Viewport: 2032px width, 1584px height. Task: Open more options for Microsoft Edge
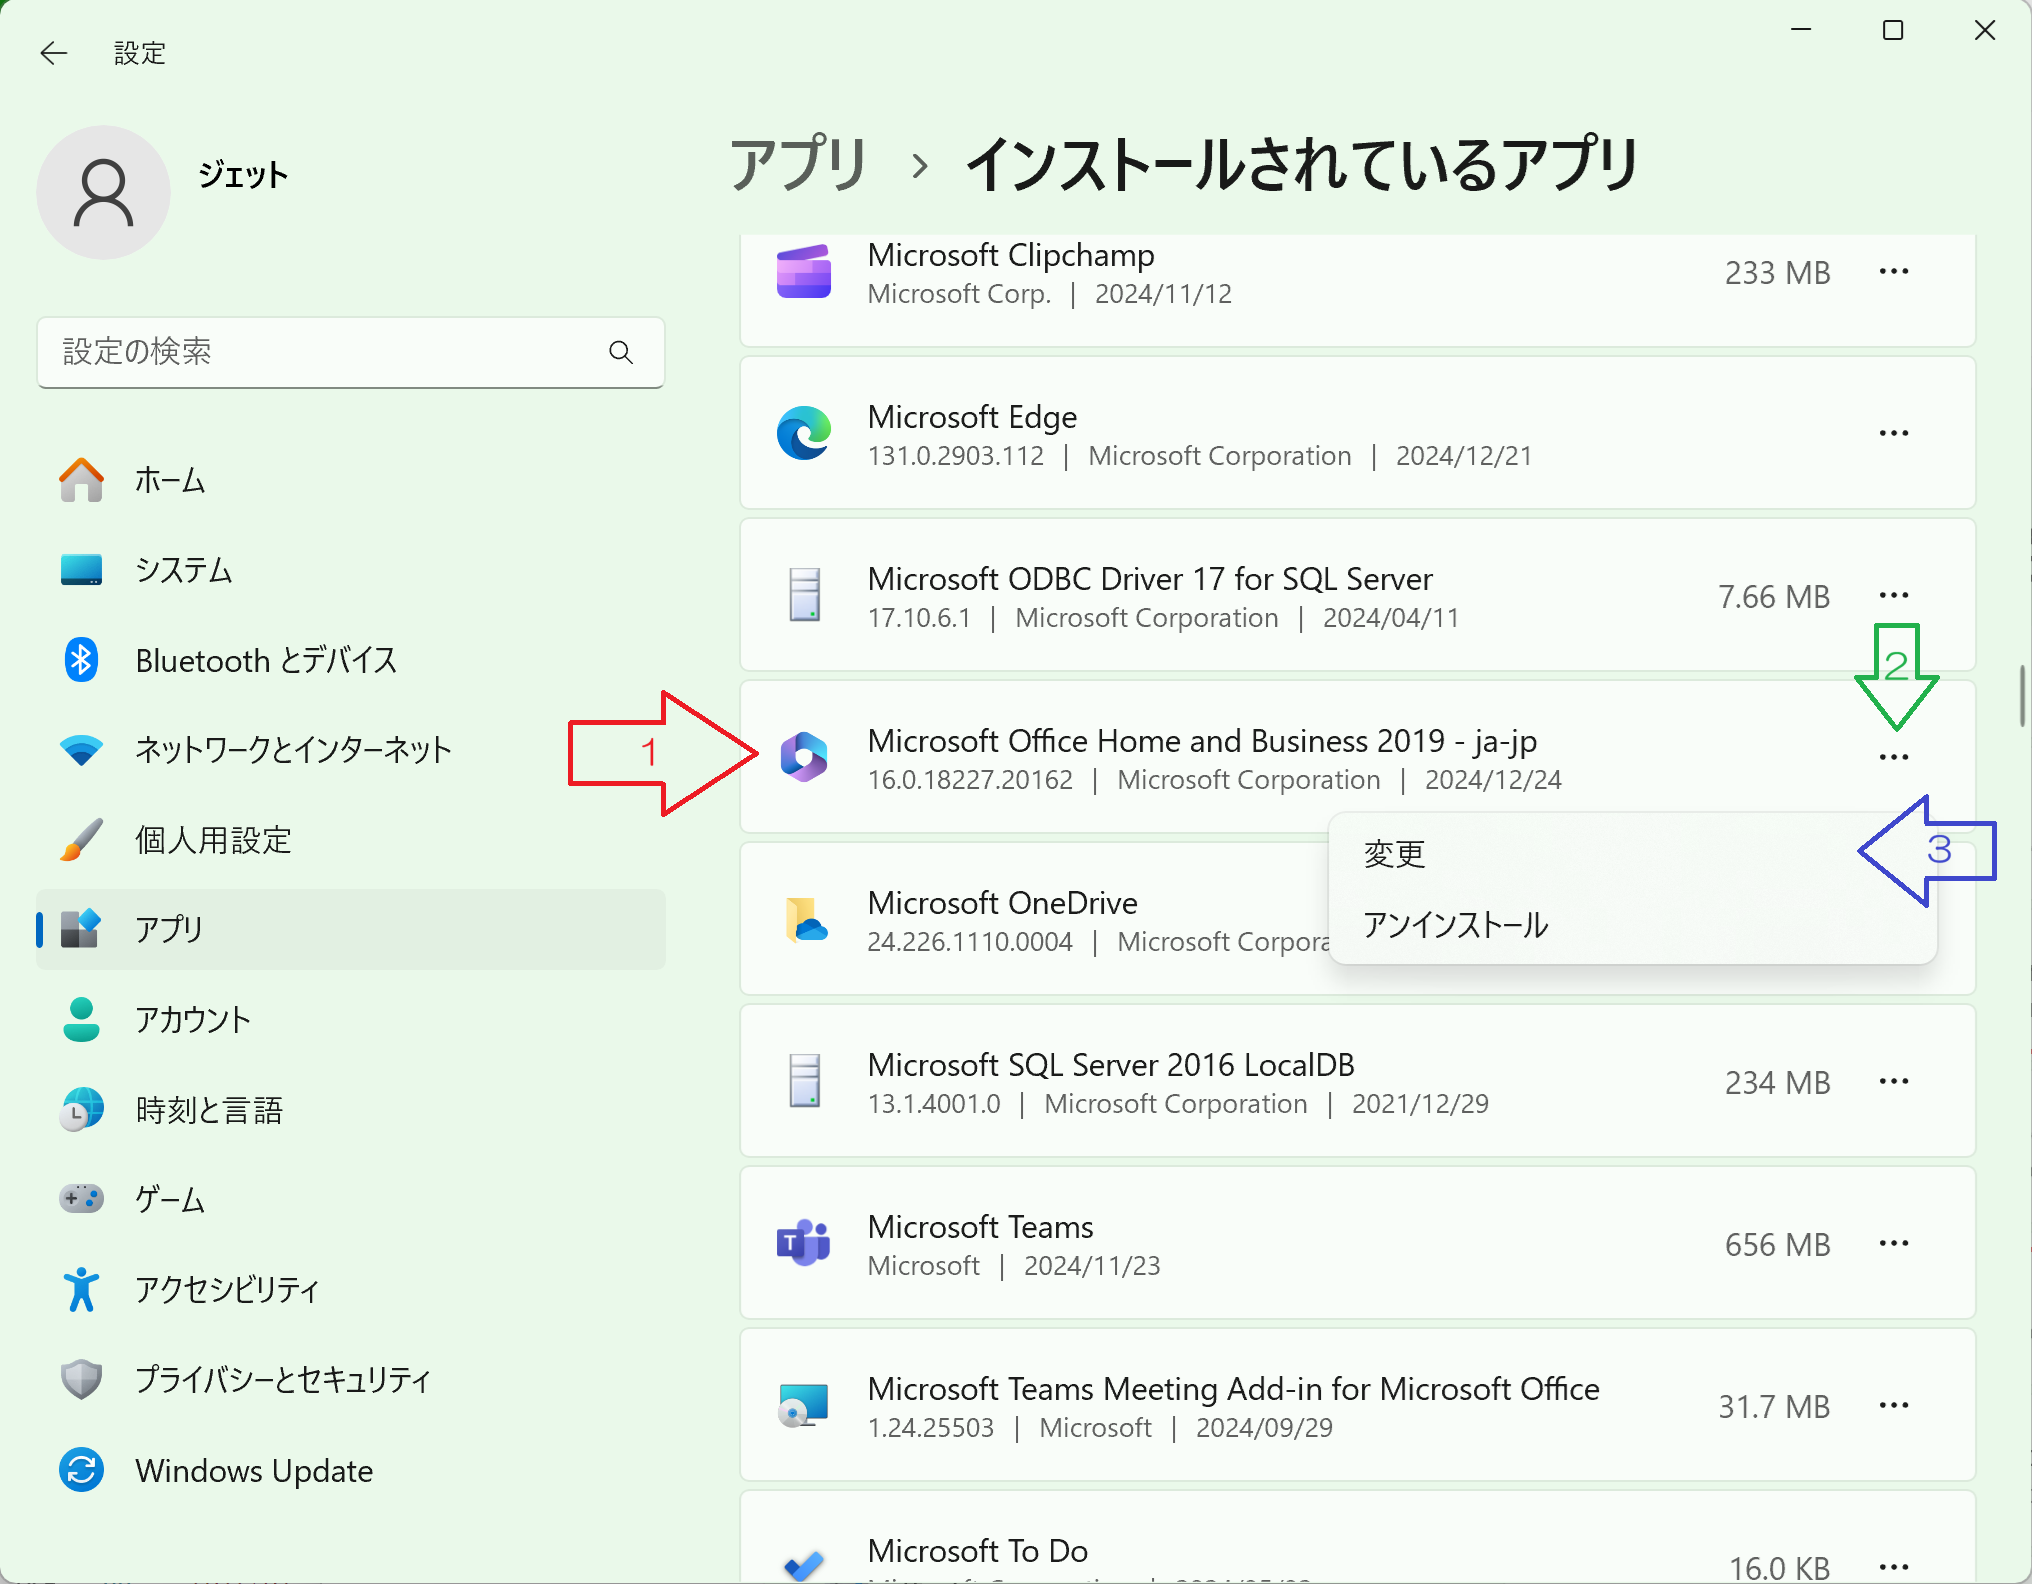click(1894, 433)
